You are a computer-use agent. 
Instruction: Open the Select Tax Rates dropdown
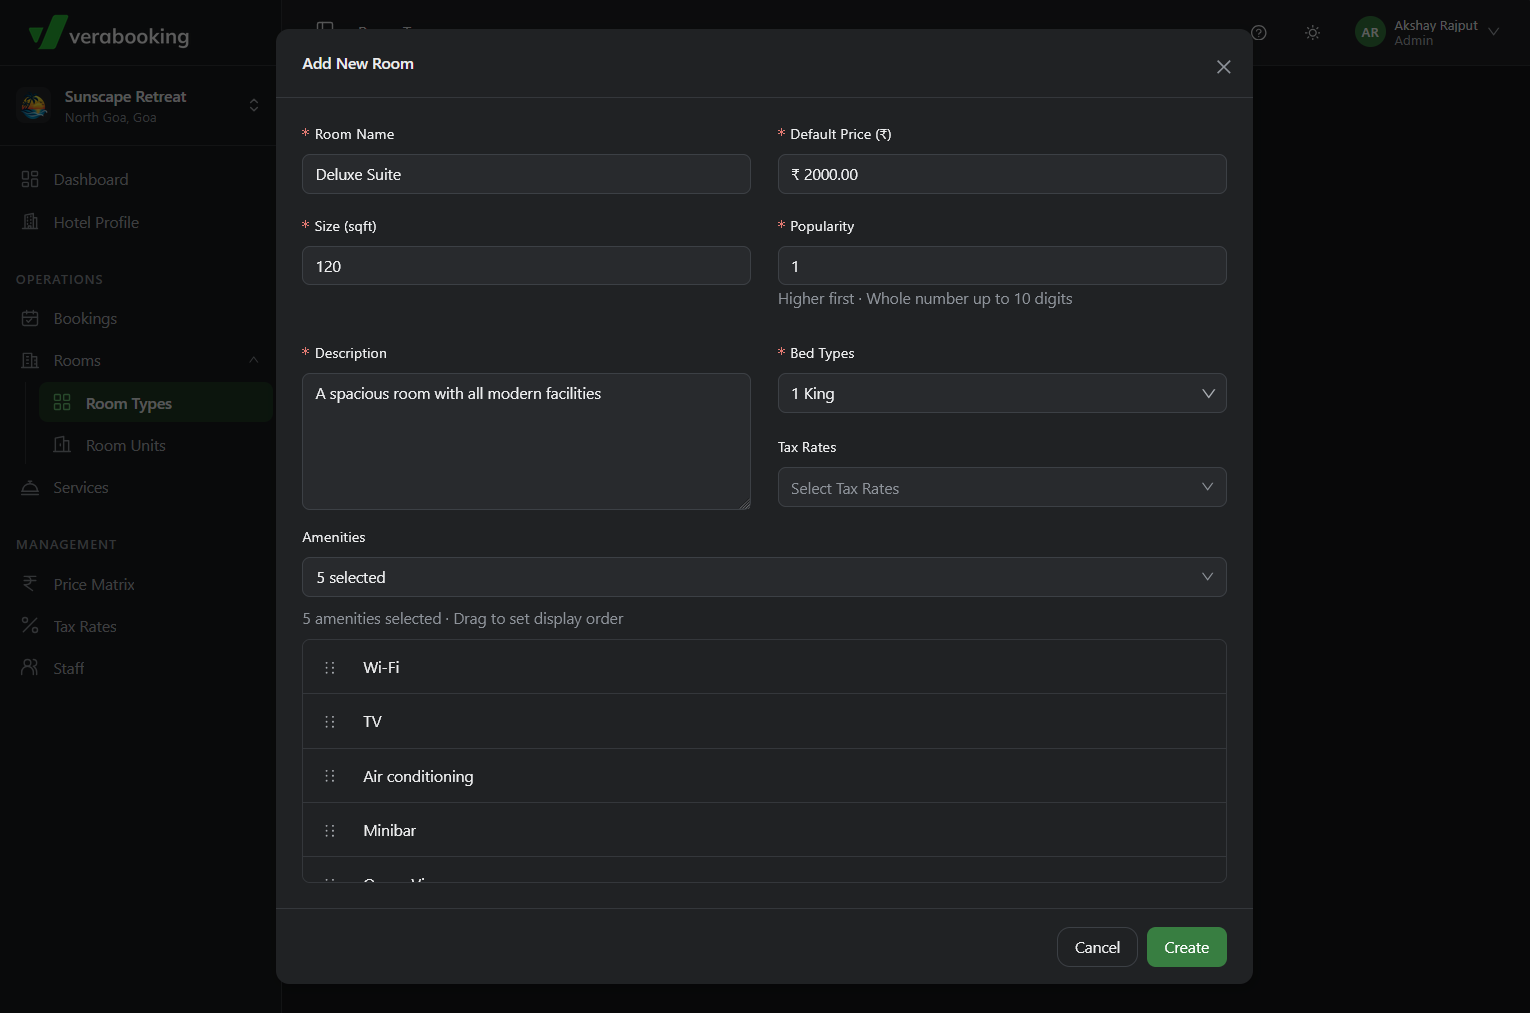[1002, 487]
